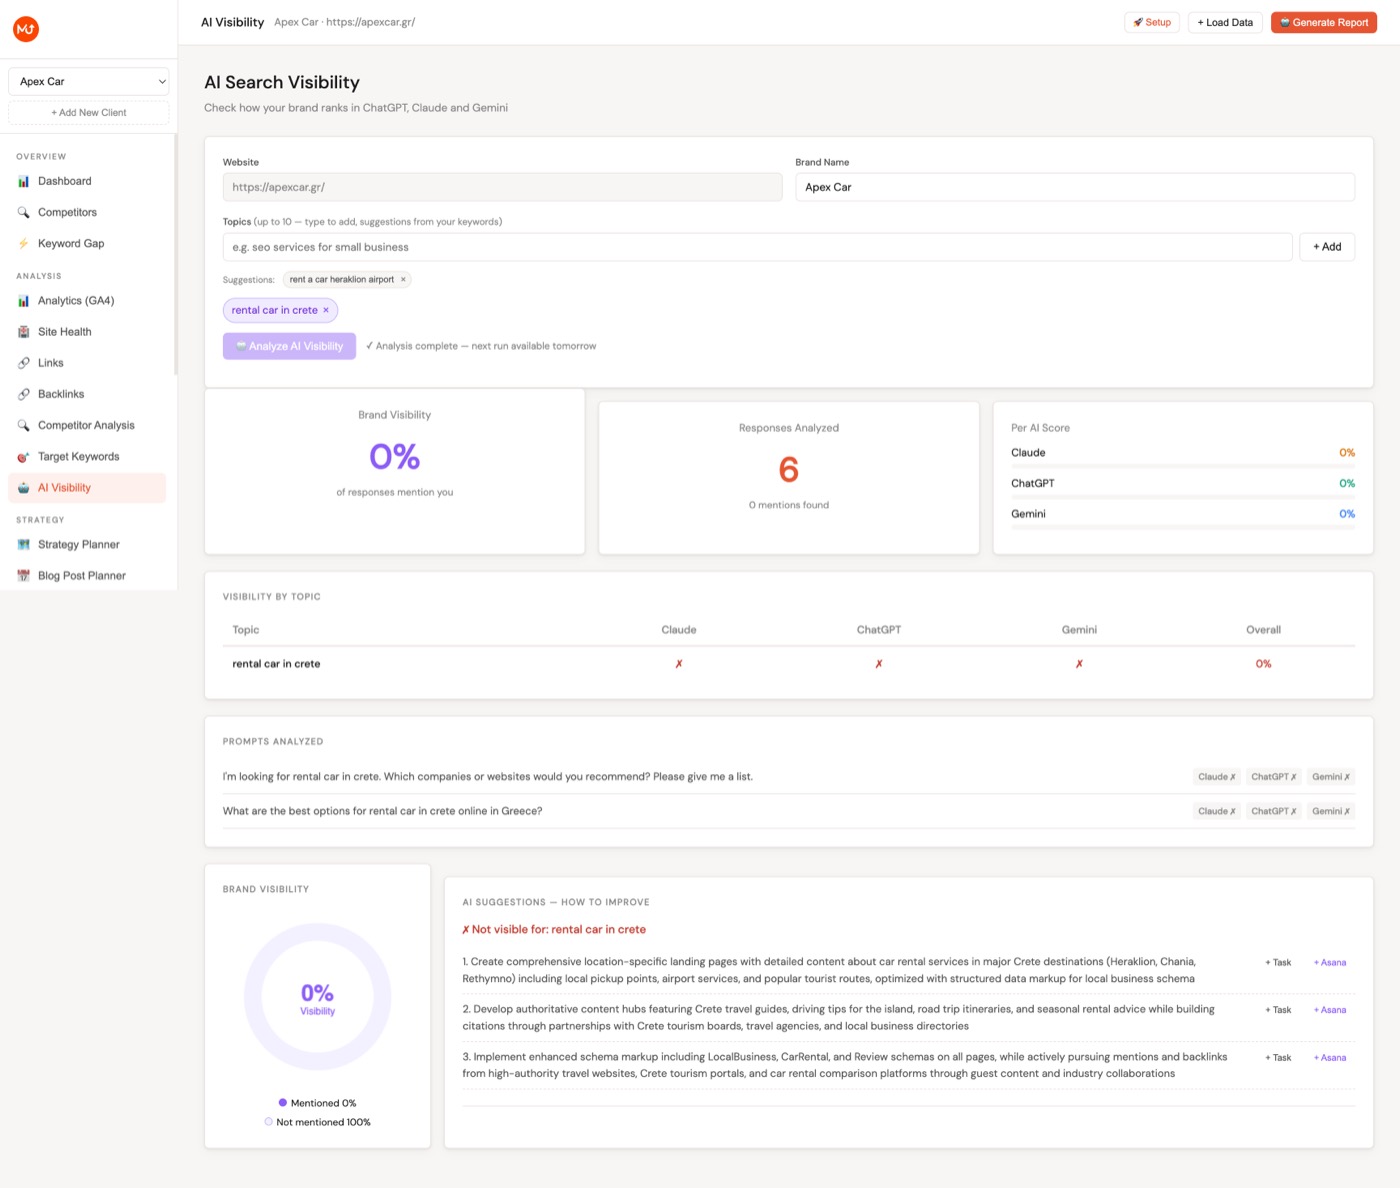Click the + Add topic button
Image resolution: width=1400 pixels, height=1188 pixels.
pos(1327,247)
